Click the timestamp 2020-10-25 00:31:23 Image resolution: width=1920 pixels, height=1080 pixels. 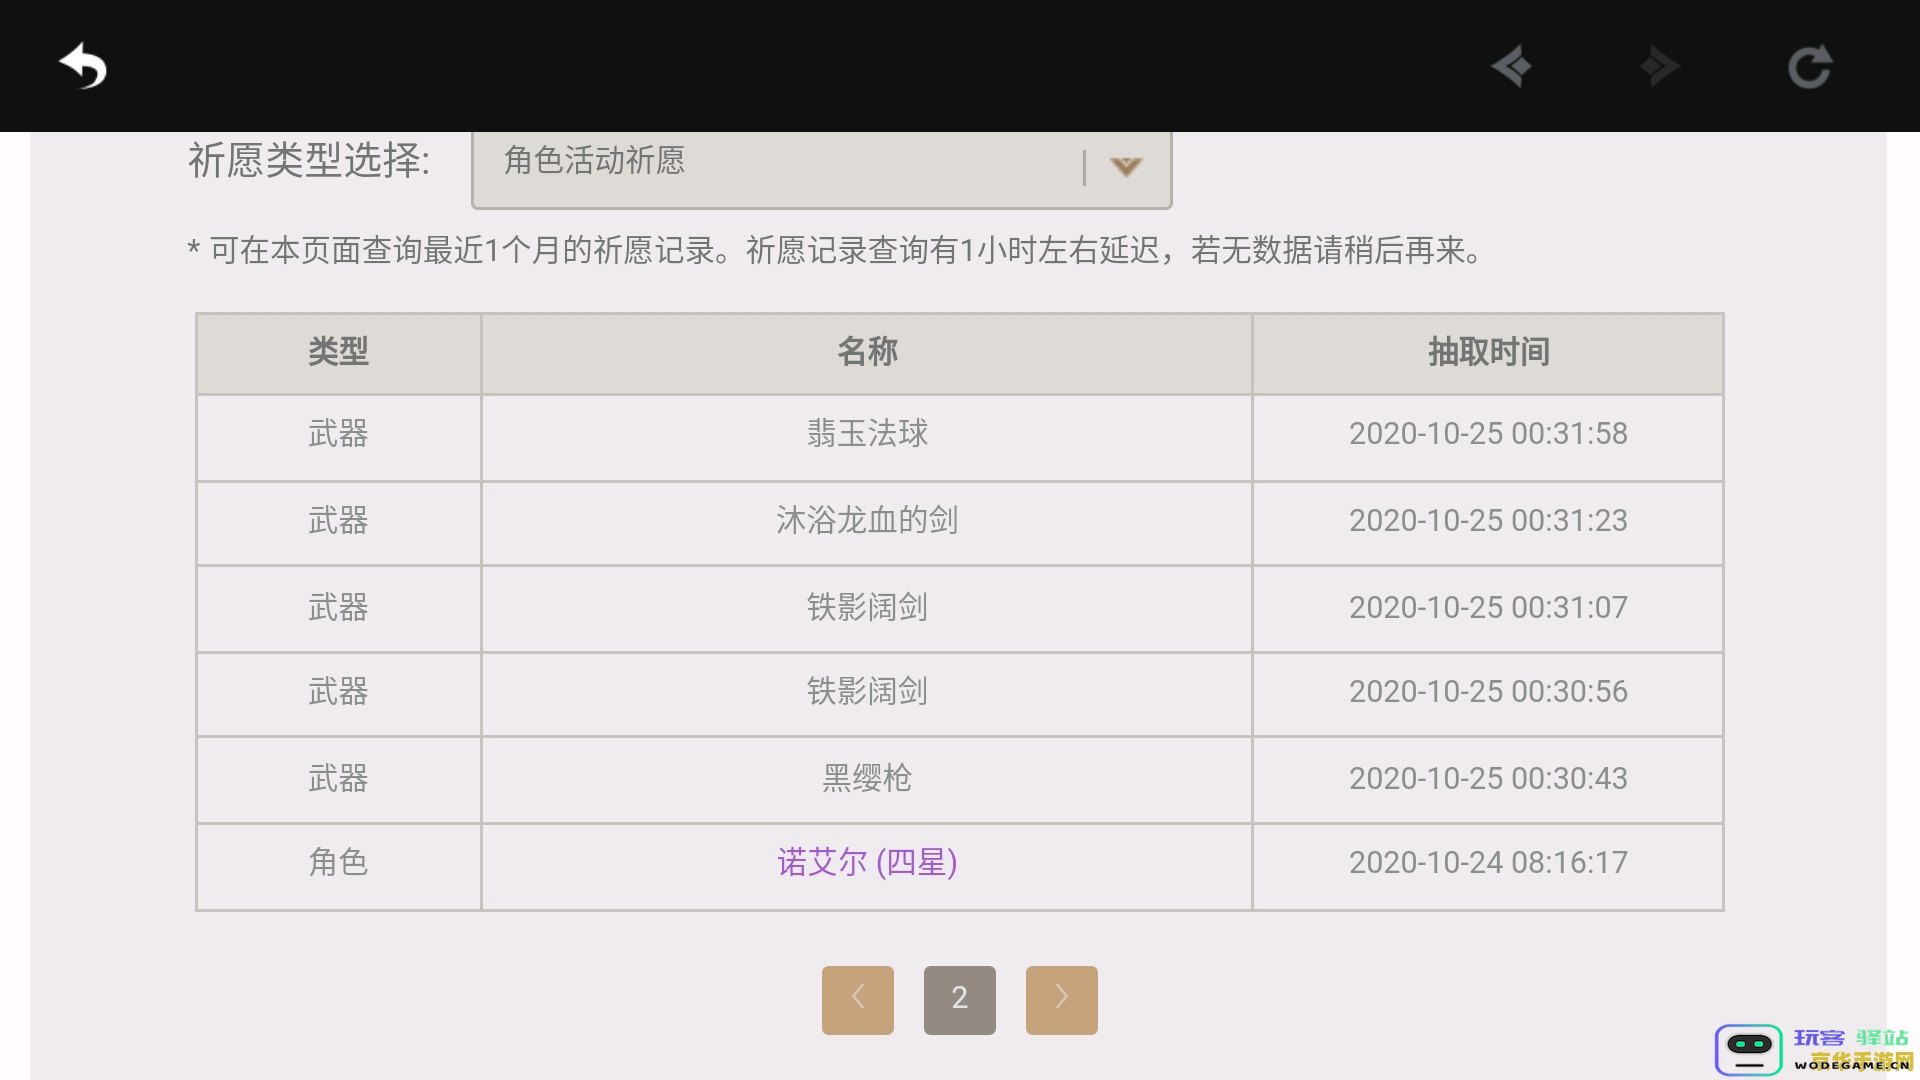[1488, 520]
